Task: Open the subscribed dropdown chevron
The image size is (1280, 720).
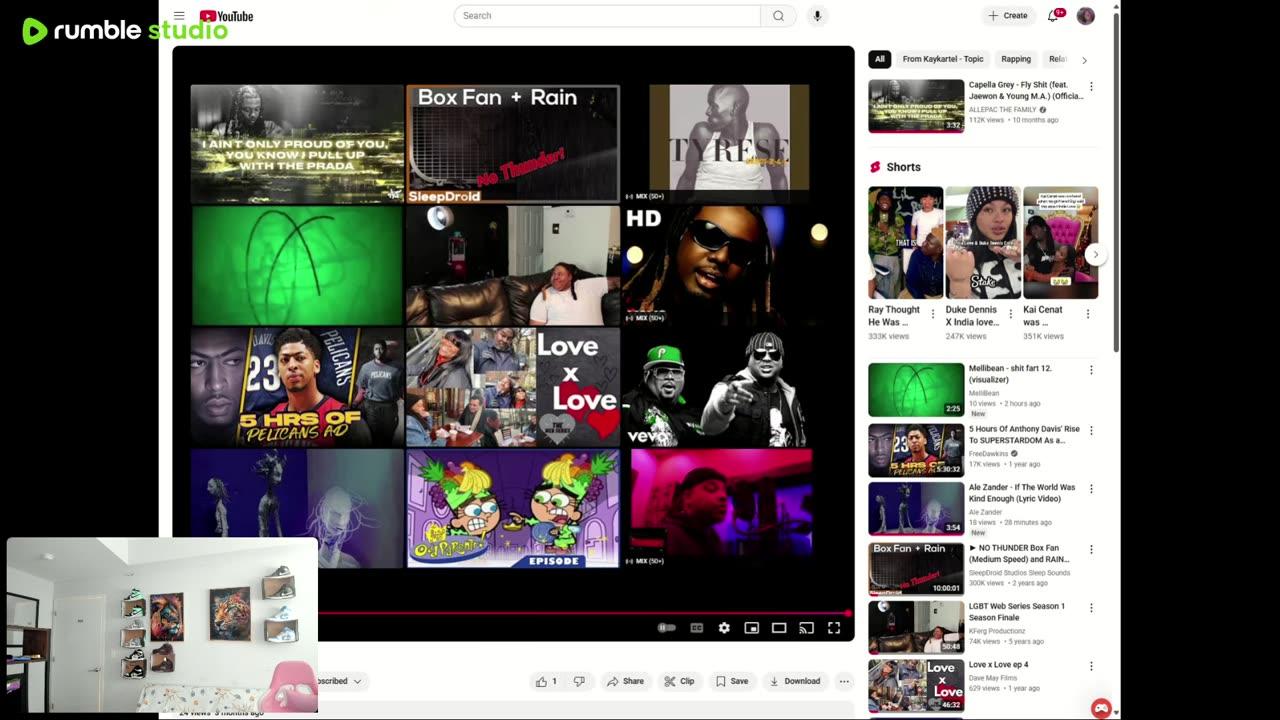Action: tap(357, 681)
